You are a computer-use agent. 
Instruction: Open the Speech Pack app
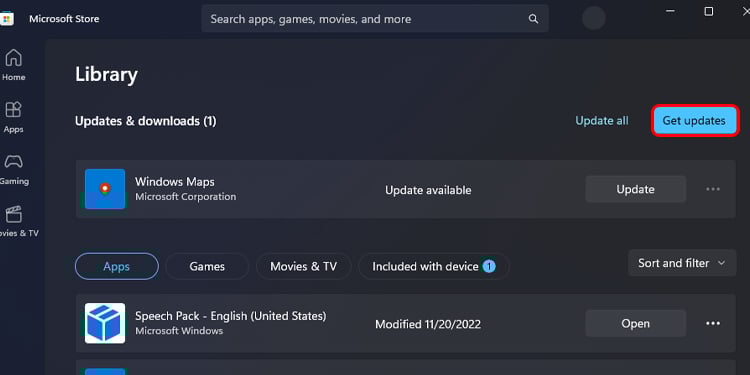click(x=636, y=324)
